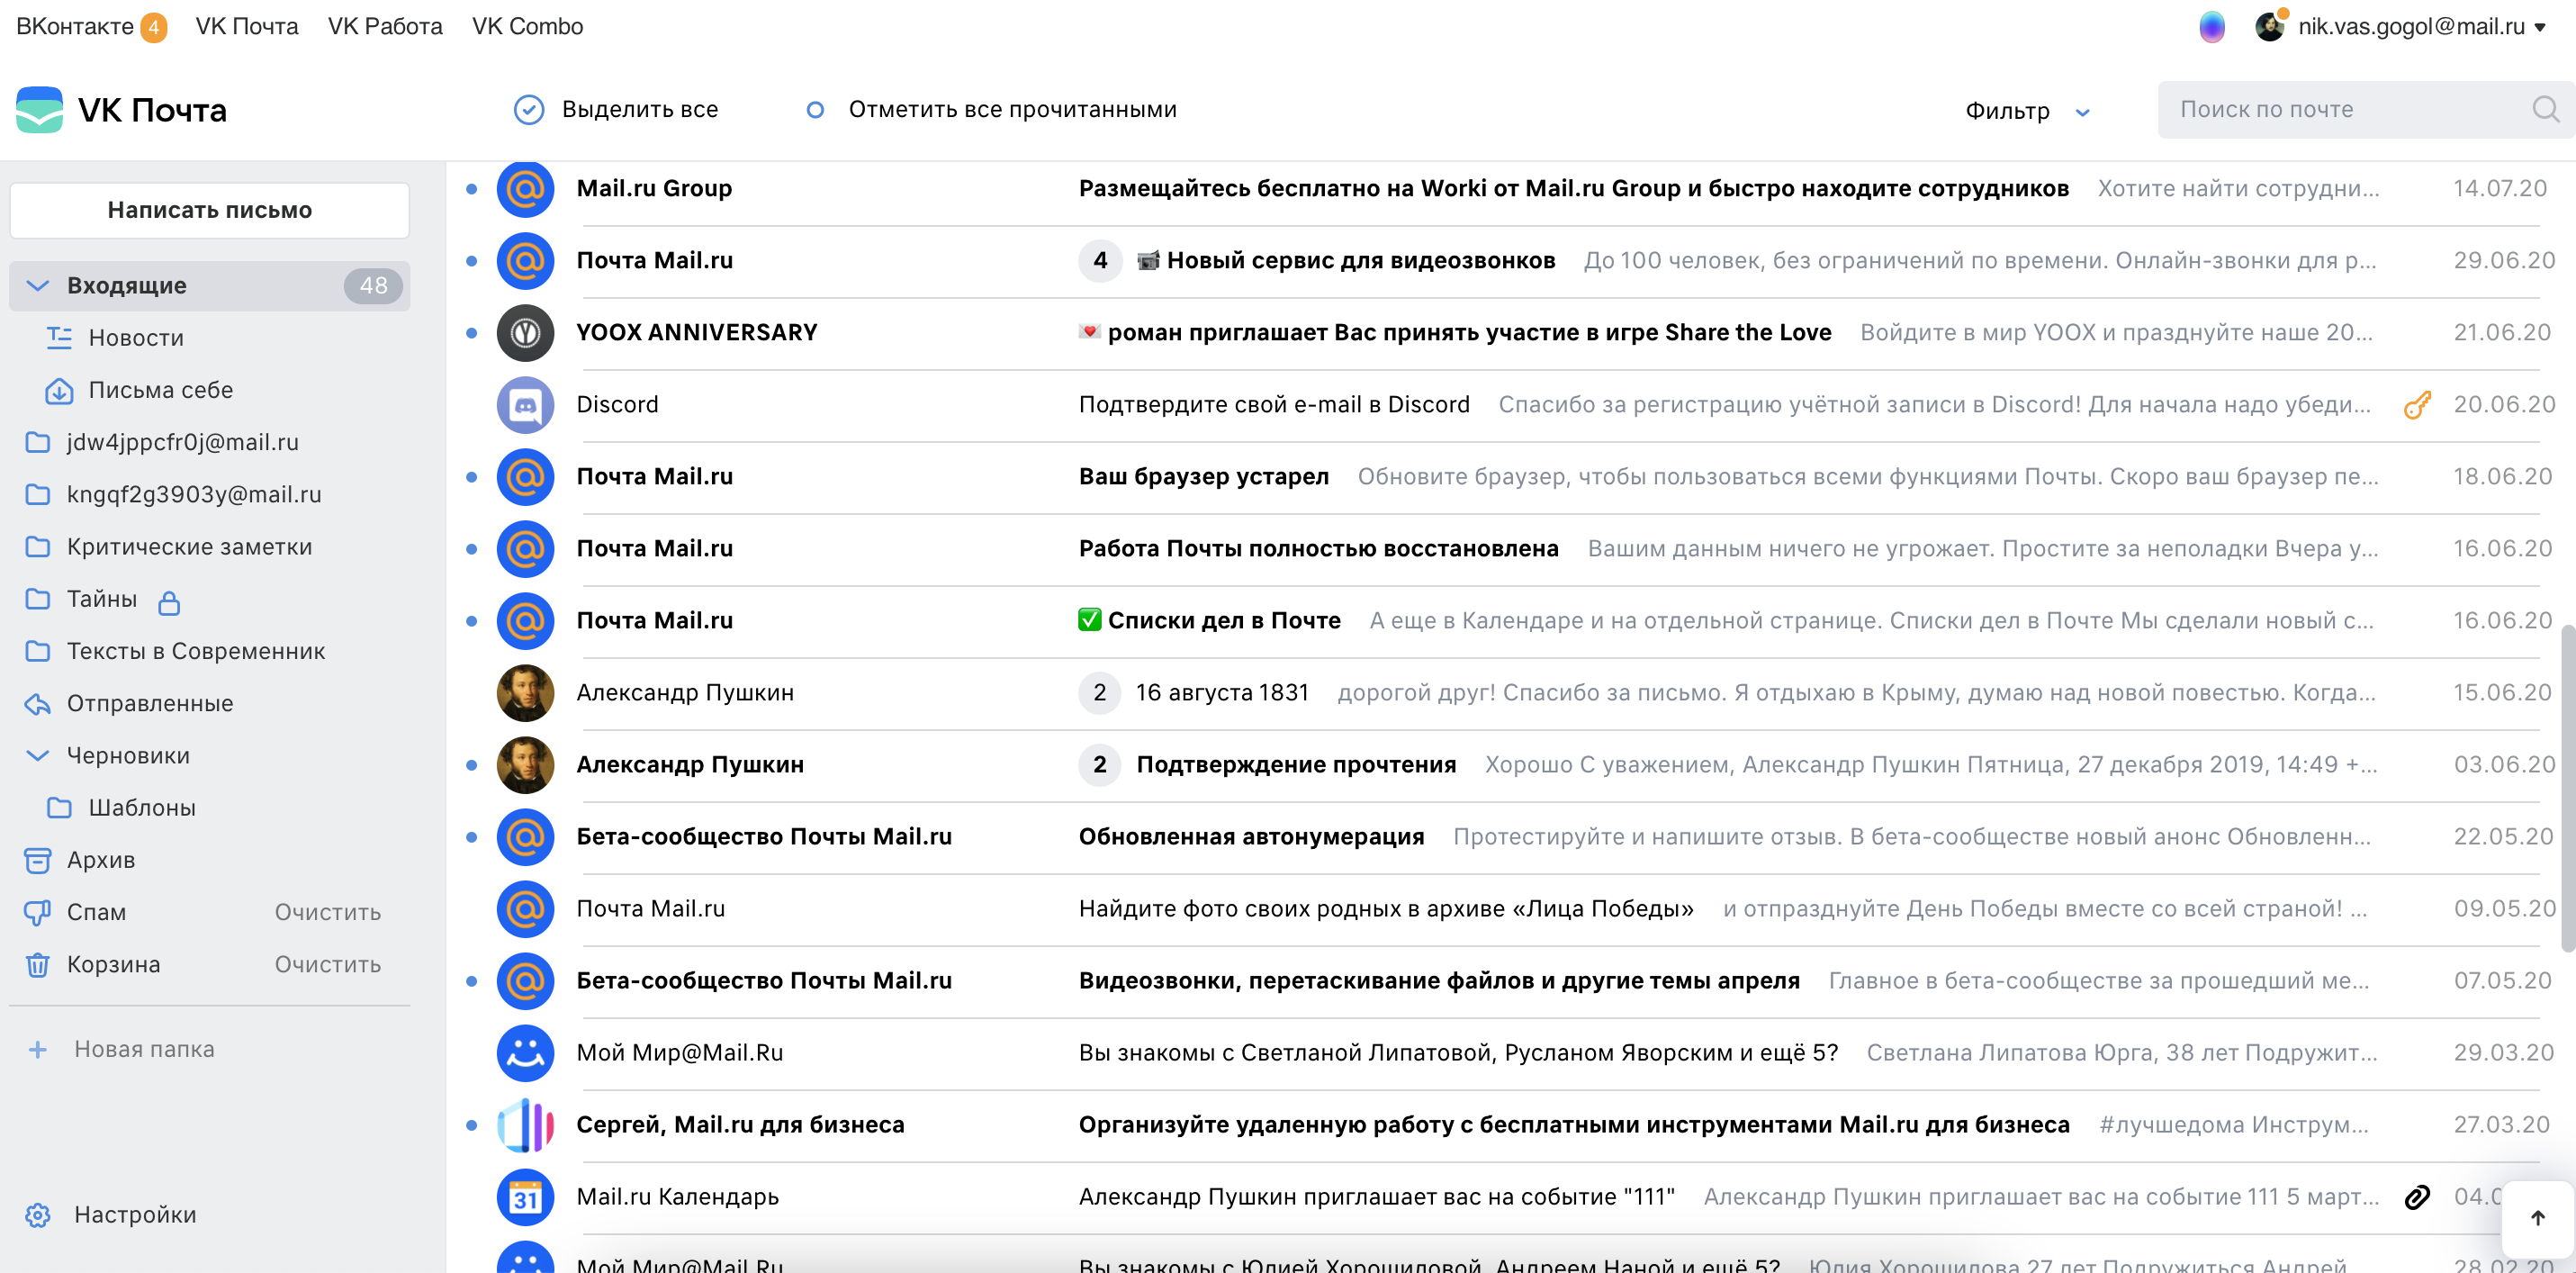Viewport: 2576px width, 1273px height.
Task: Click the VK Почта logo icon
Action: point(39,109)
